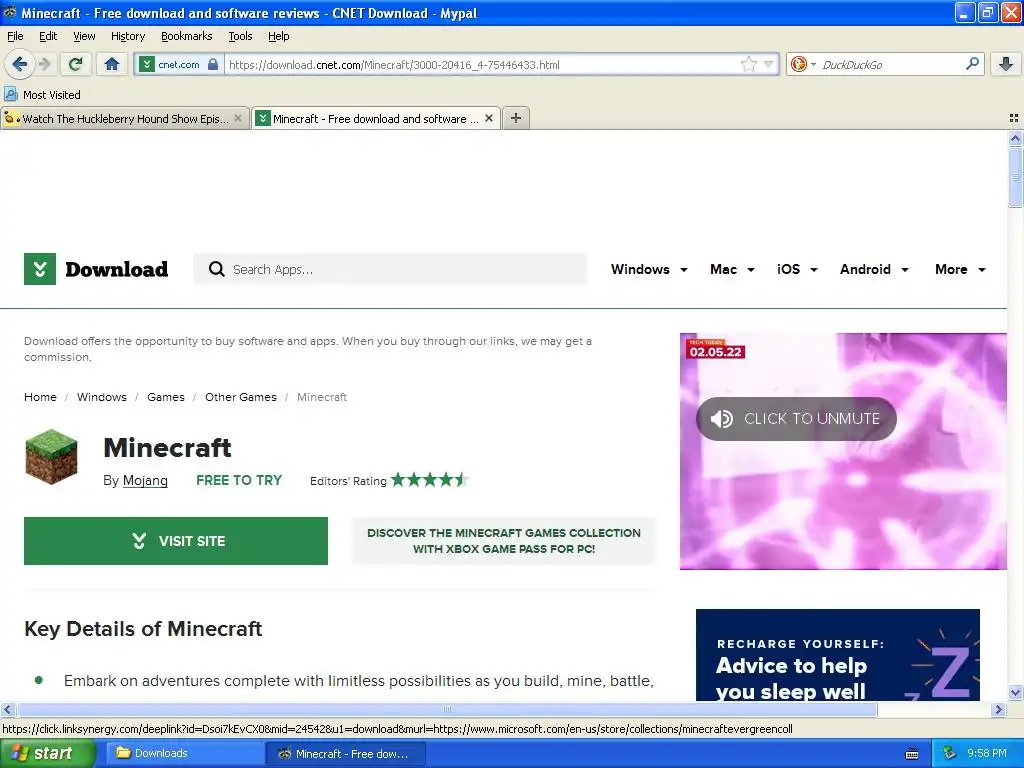Open the browser Home icon
The image size is (1024, 768).
112,64
